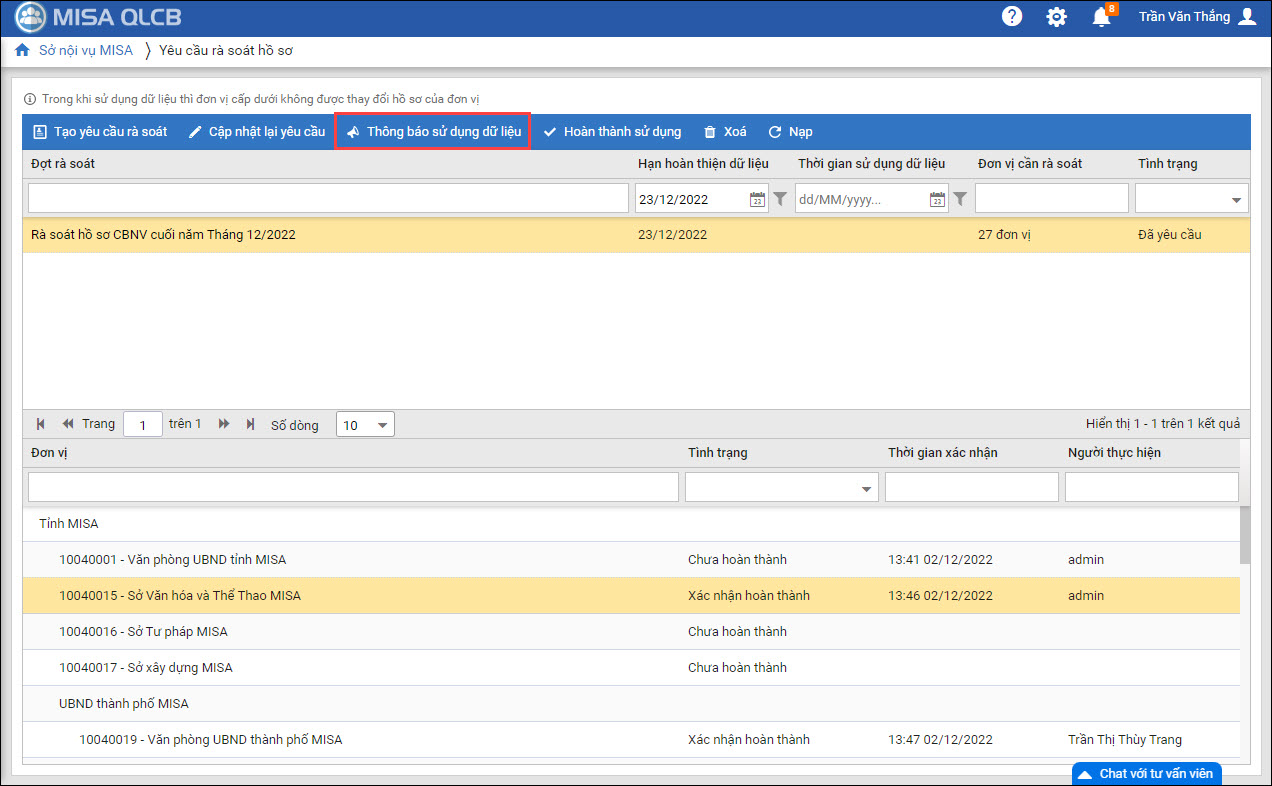Click Thông báo sử dụng dữ liệu
The height and width of the screenshot is (786, 1272).
[x=433, y=132]
